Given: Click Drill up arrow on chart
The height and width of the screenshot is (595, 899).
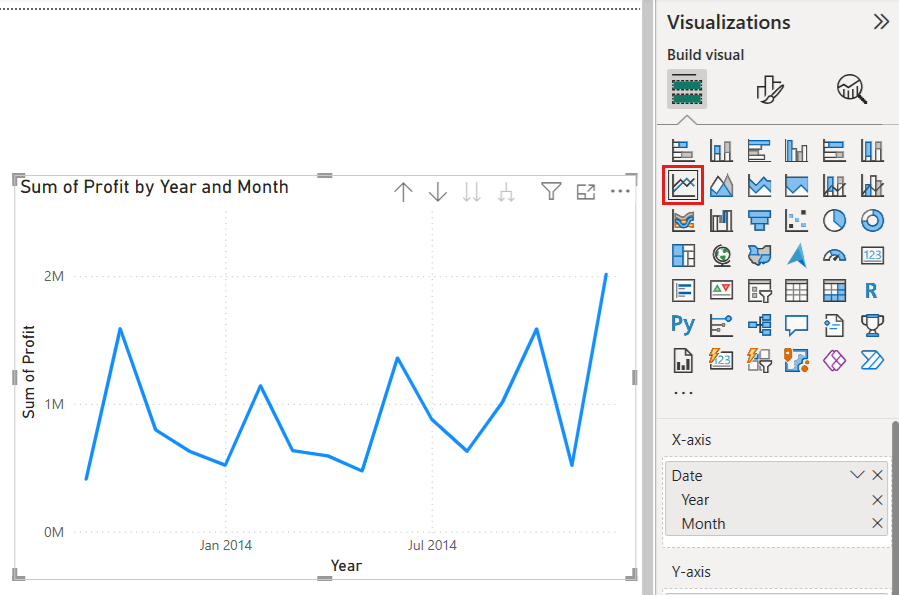Looking at the screenshot, I should point(403,191).
